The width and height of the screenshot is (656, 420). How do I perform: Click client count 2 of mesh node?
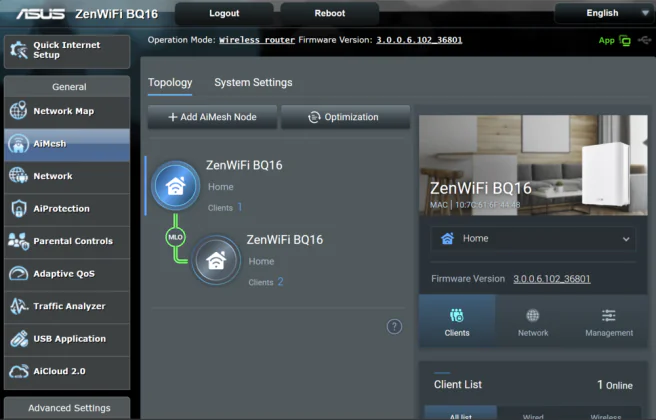click(280, 282)
